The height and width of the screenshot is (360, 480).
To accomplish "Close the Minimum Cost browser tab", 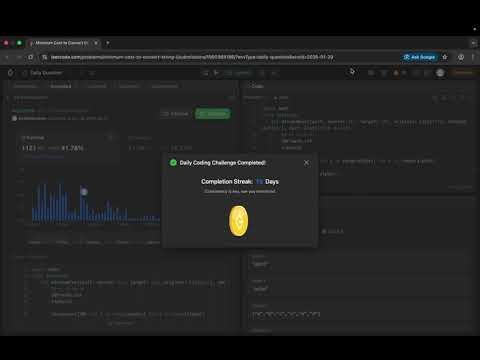I will point(96,43).
